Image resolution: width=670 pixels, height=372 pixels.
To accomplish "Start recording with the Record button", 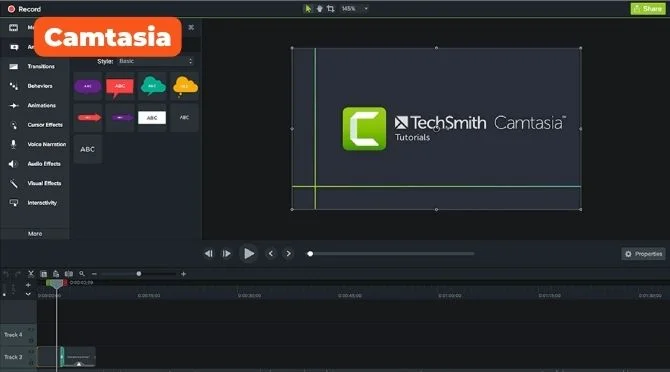I will click(x=24, y=9).
